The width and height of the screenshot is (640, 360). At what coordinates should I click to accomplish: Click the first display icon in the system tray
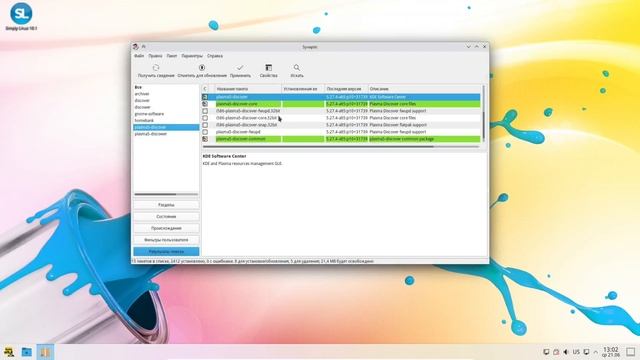pyautogui.click(x=546, y=352)
